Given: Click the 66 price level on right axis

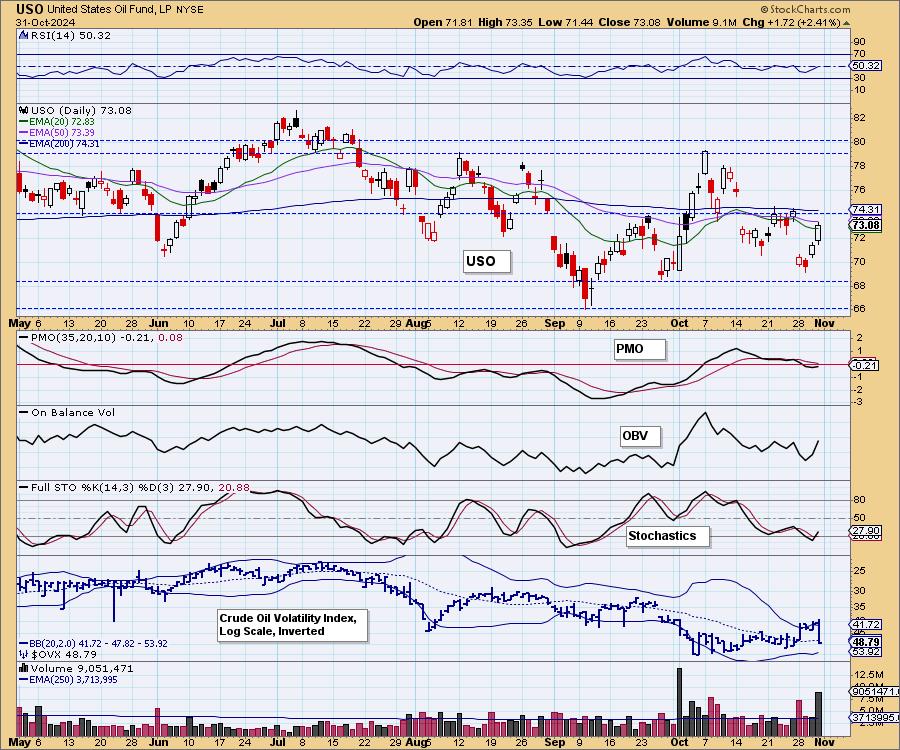Looking at the screenshot, I should (x=859, y=308).
